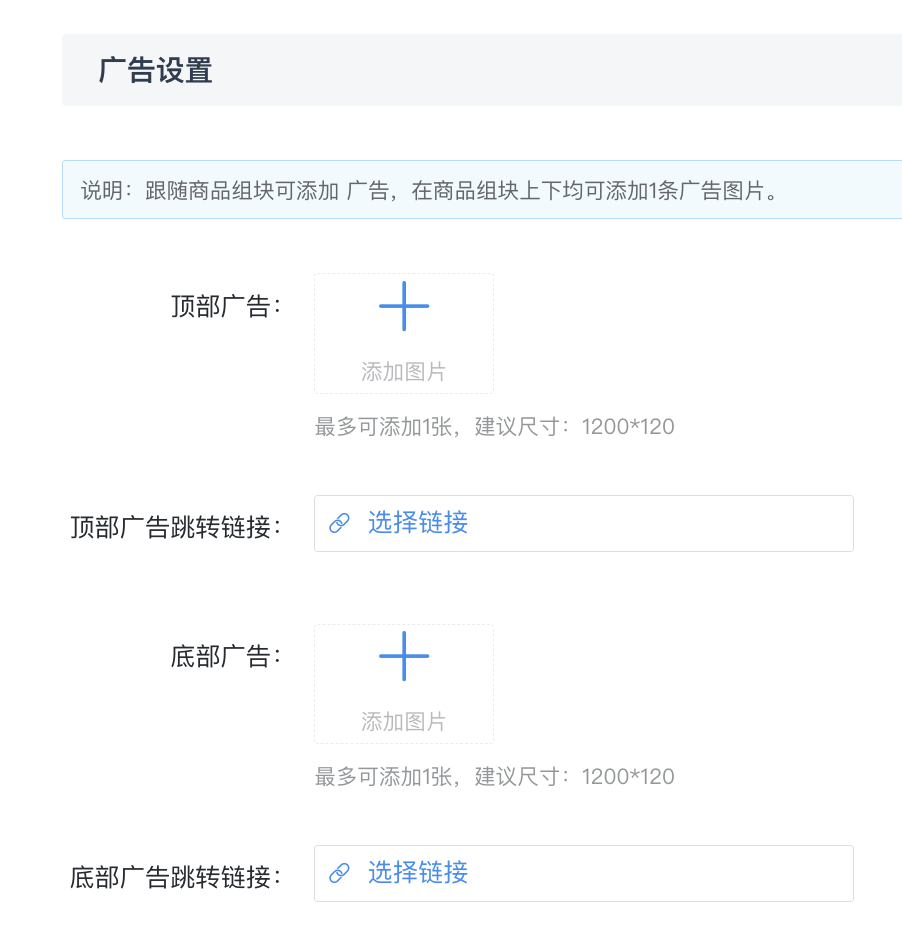The width and height of the screenshot is (902, 936).
Task: Focus the 顶部广告跳转链接 input field
Action: 584,524
